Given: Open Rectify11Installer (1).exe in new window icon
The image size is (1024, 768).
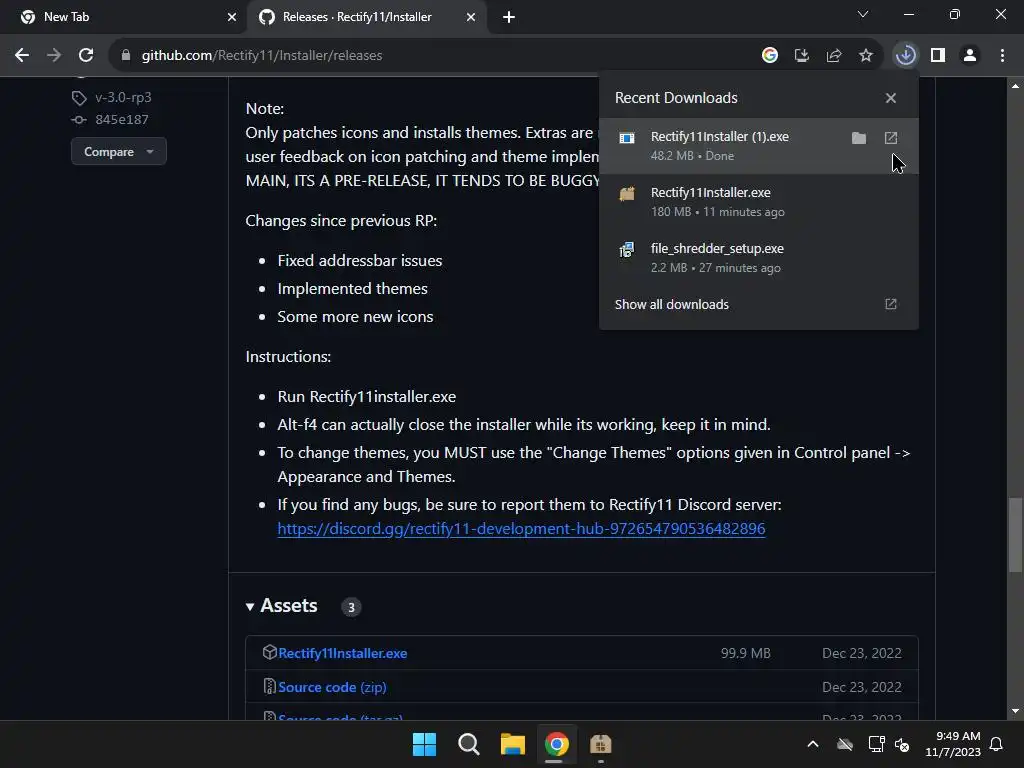Looking at the screenshot, I should tap(891, 138).
